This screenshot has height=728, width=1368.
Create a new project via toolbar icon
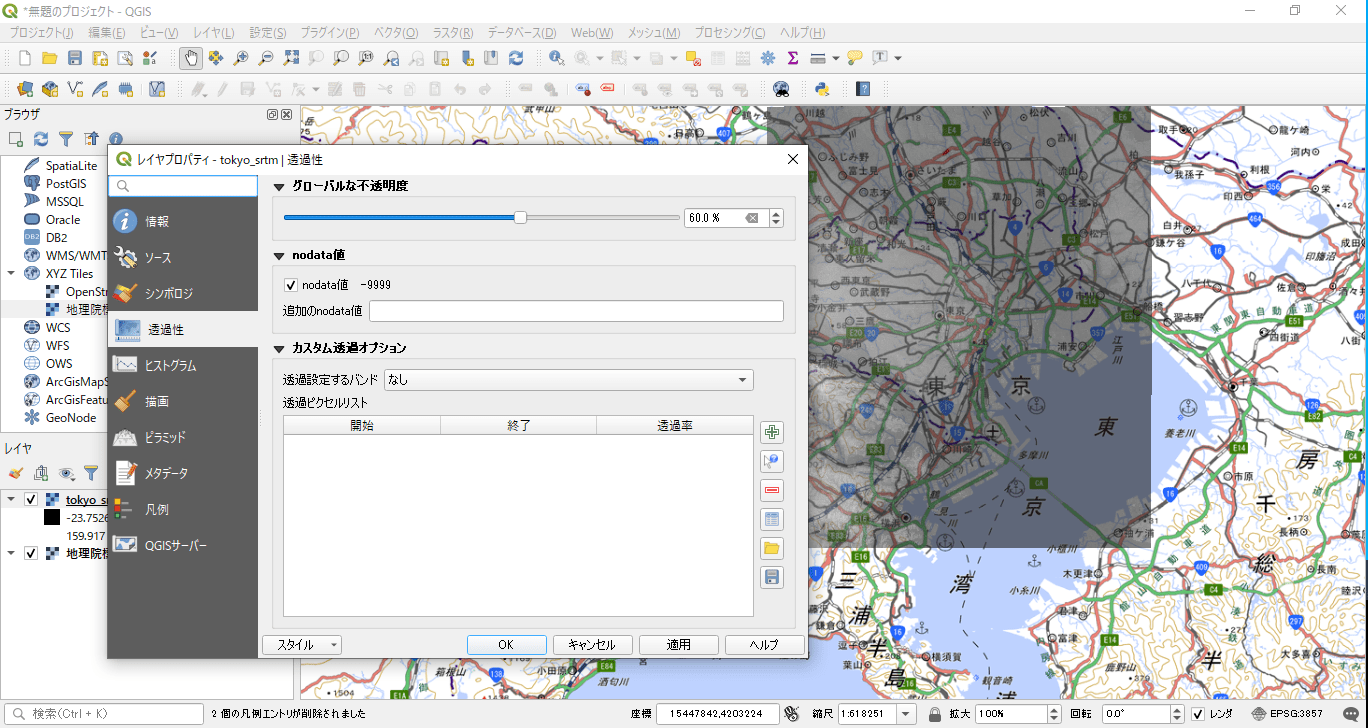[x=25, y=58]
